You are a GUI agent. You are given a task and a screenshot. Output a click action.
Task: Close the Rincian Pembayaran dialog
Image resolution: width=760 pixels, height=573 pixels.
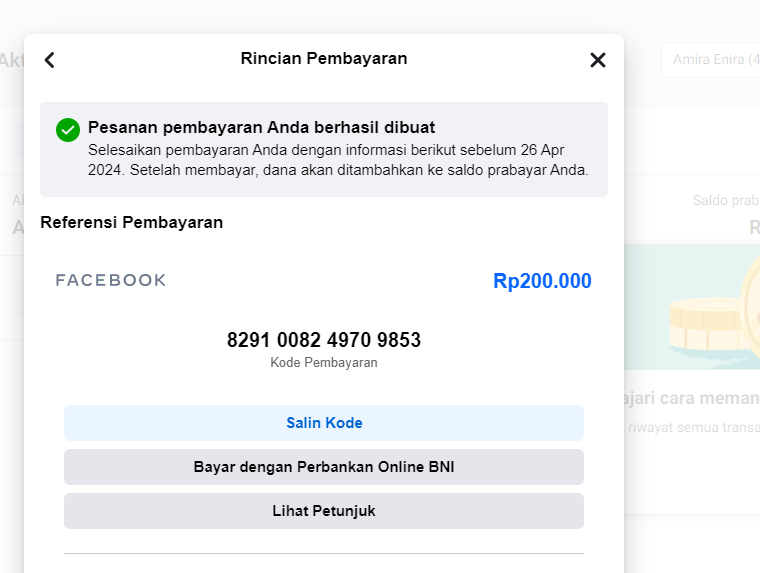click(598, 60)
